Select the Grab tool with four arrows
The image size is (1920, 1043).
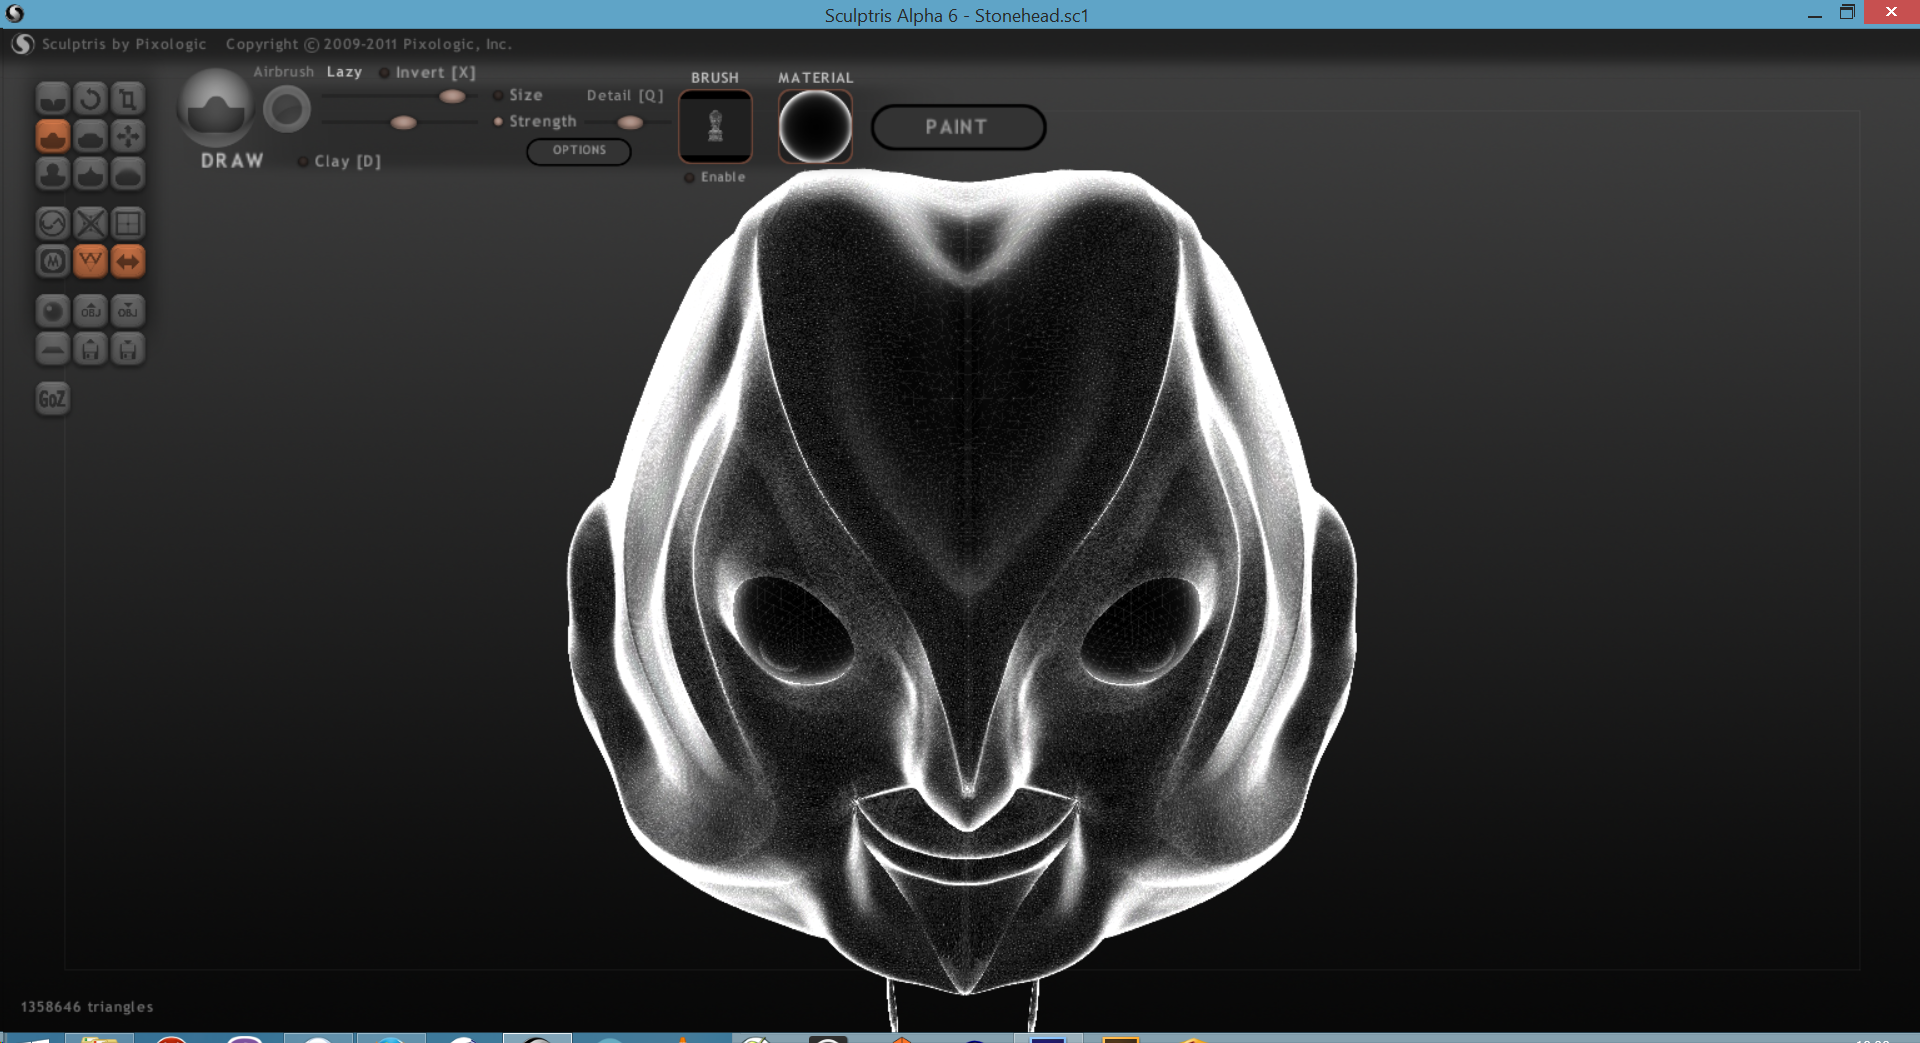tap(128, 136)
